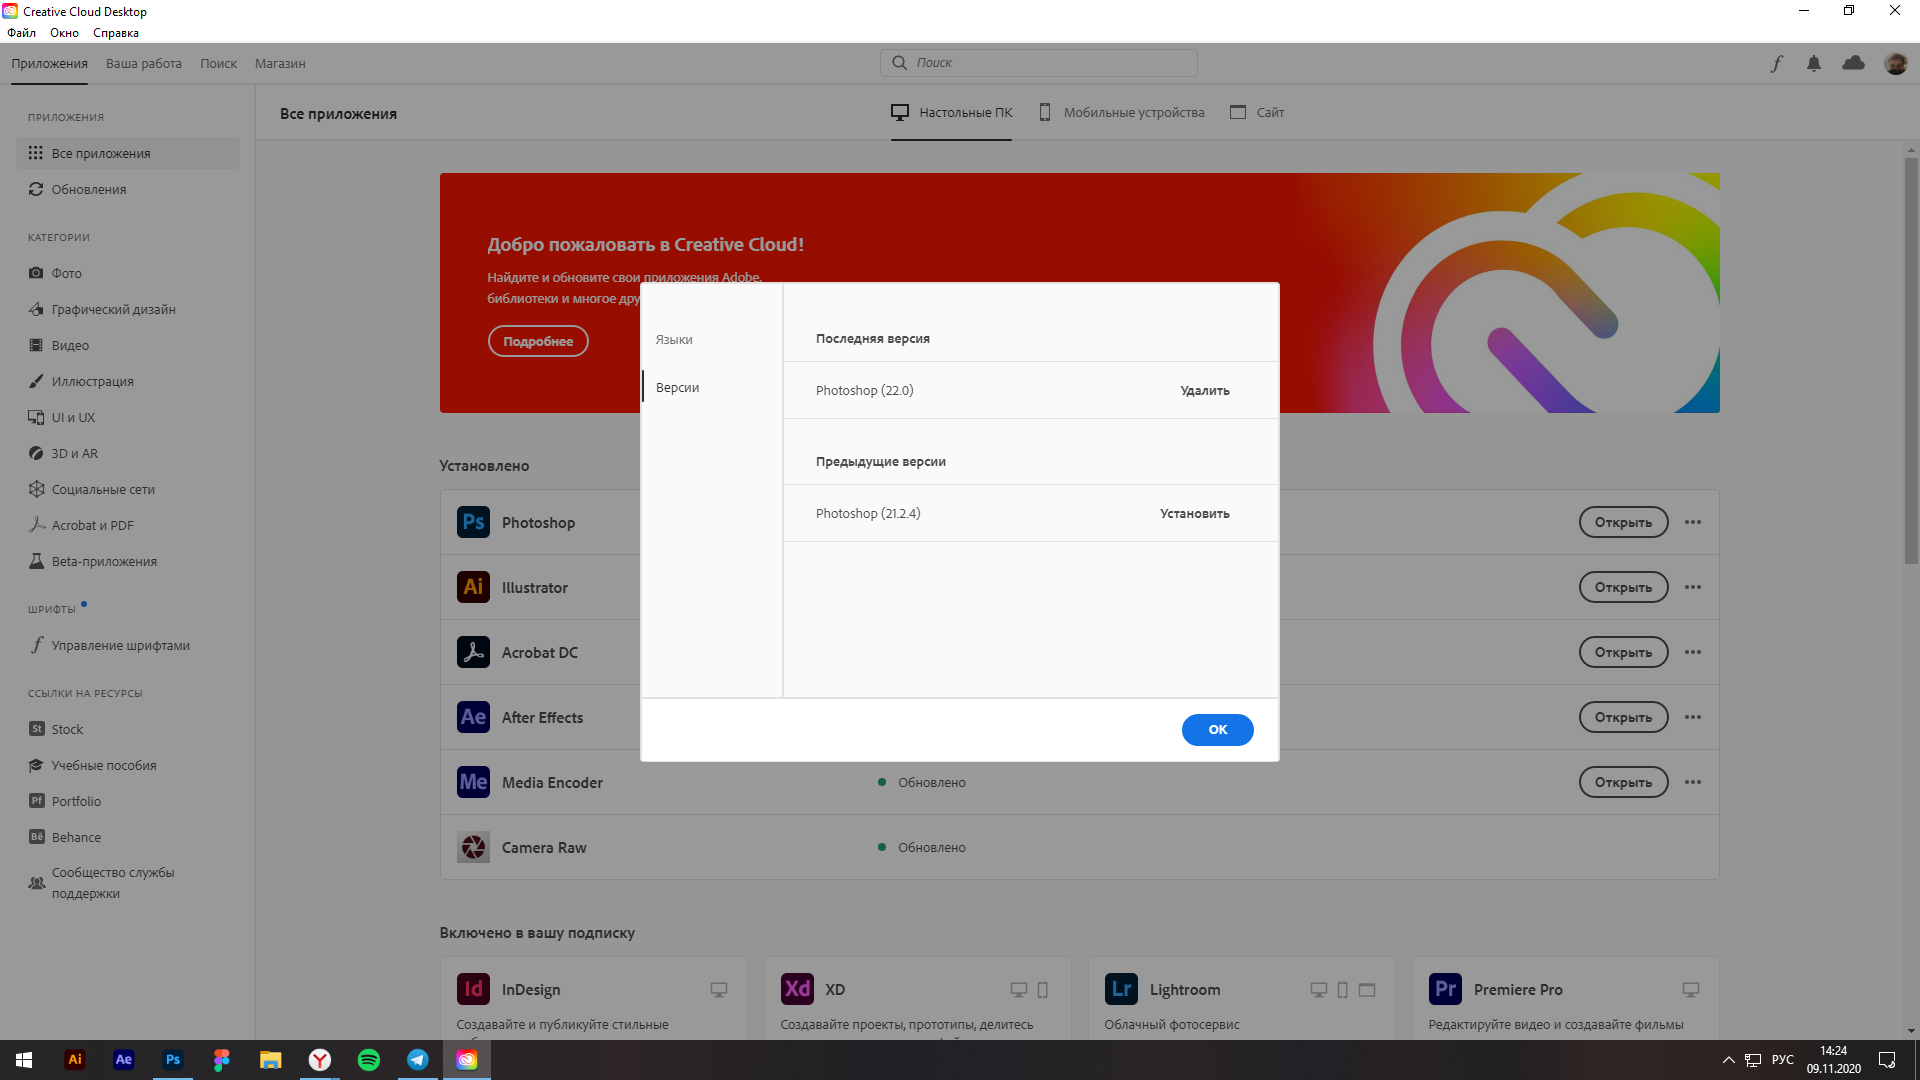Open Media Encoder via Открыть button
This screenshot has width=1920, height=1080.
coord(1623,782)
